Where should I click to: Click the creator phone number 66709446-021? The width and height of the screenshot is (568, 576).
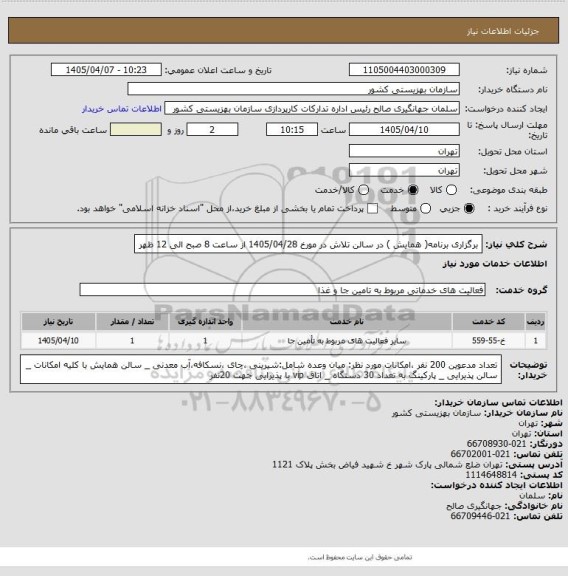(480, 516)
